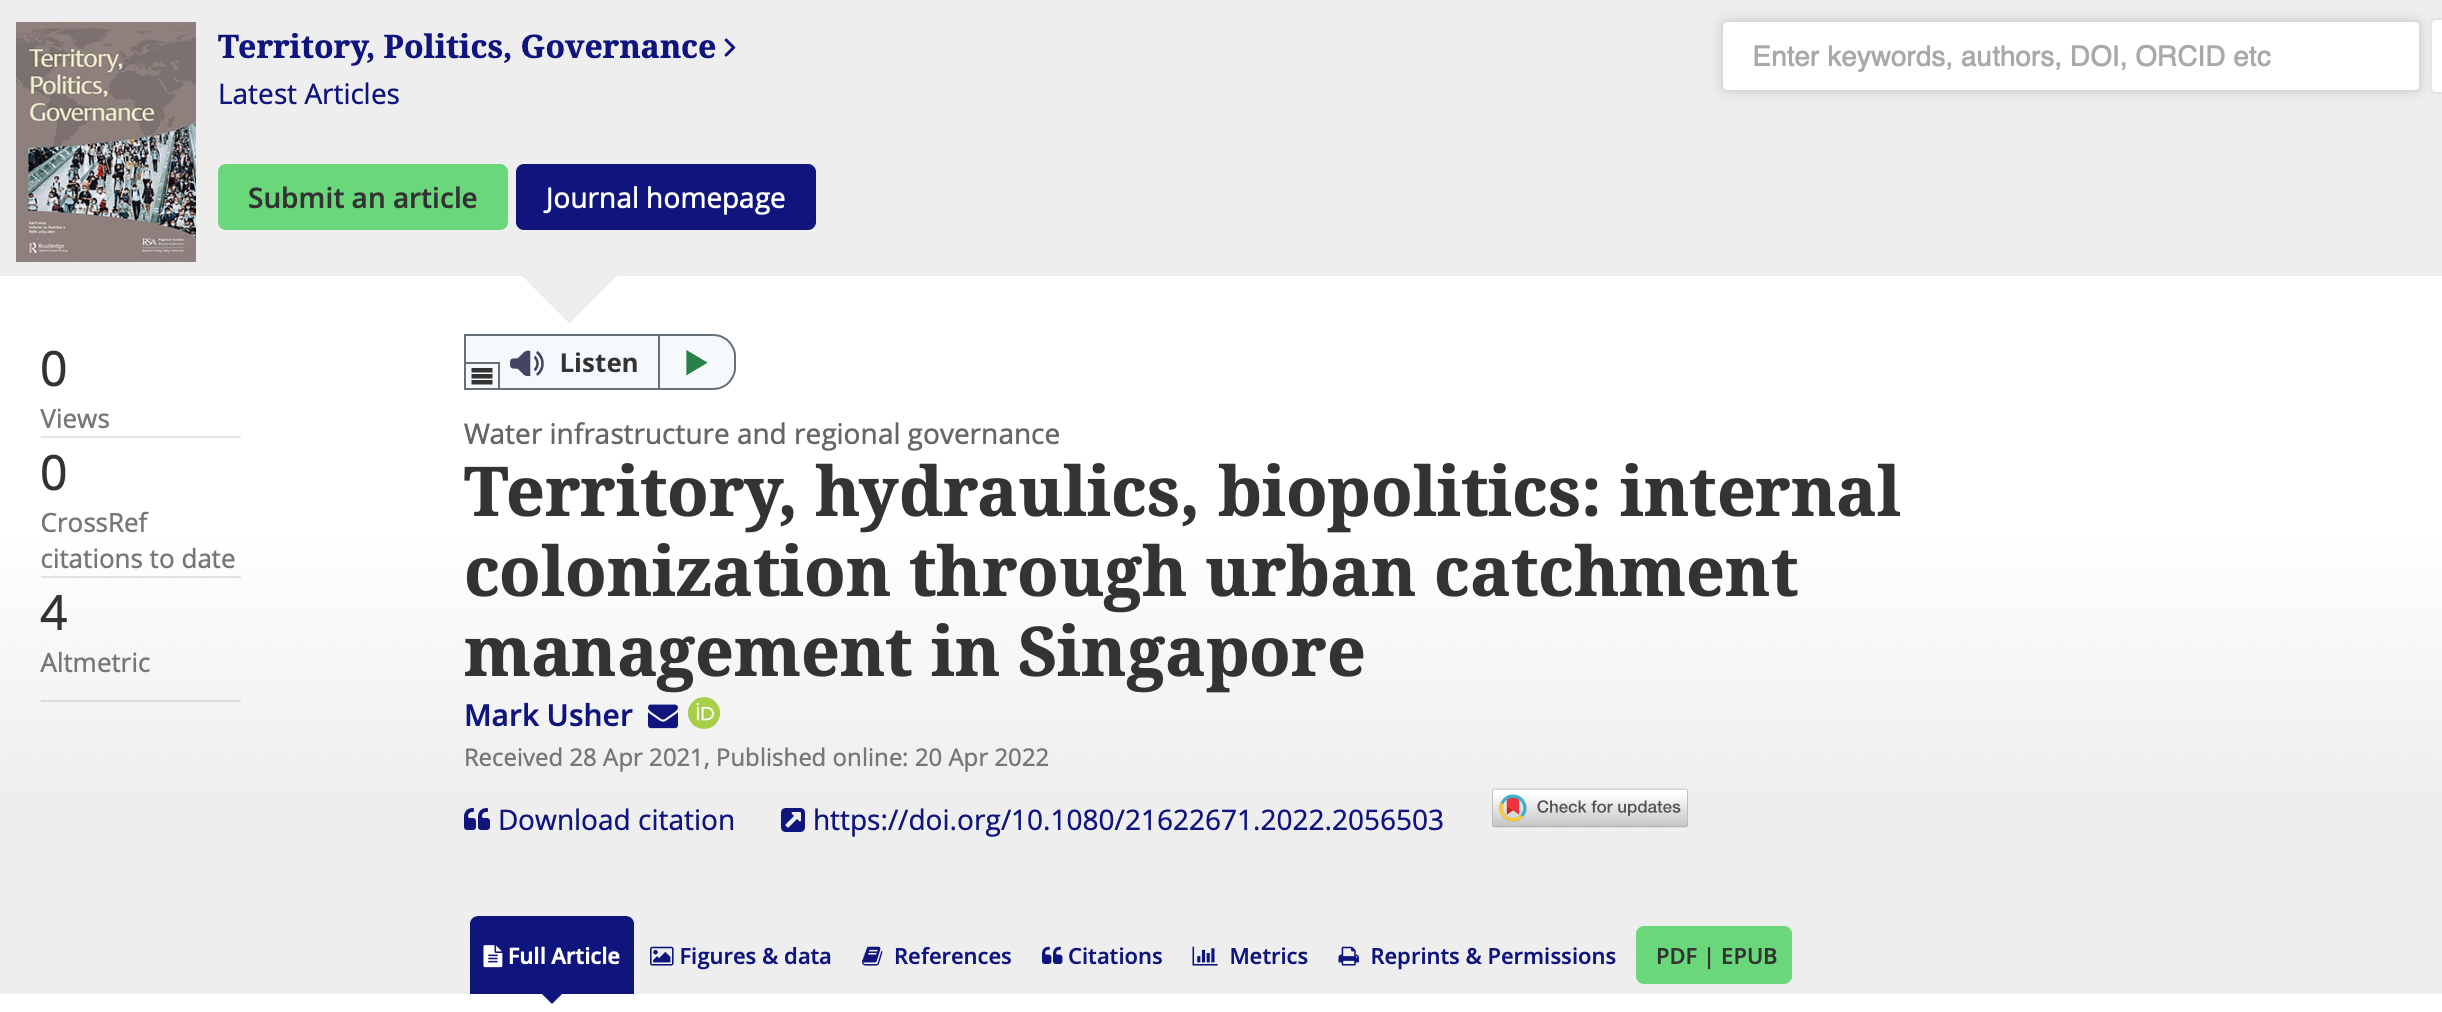This screenshot has width=2442, height=1012.
Task: Click the Download citation quote icon
Action: click(x=477, y=820)
